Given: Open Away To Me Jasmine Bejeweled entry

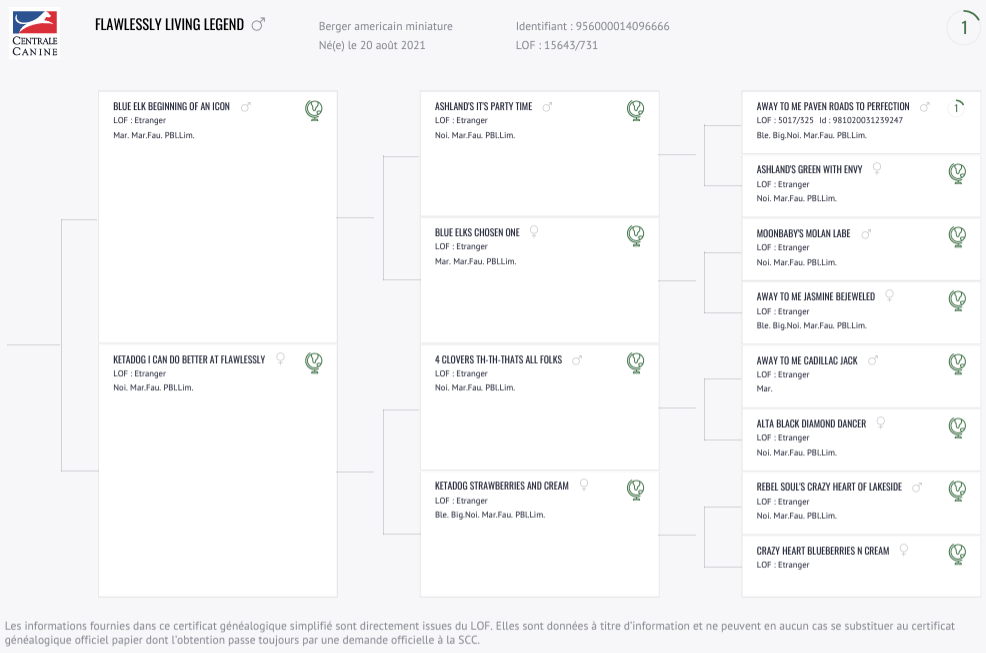Looking at the screenshot, I should (x=816, y=296).
